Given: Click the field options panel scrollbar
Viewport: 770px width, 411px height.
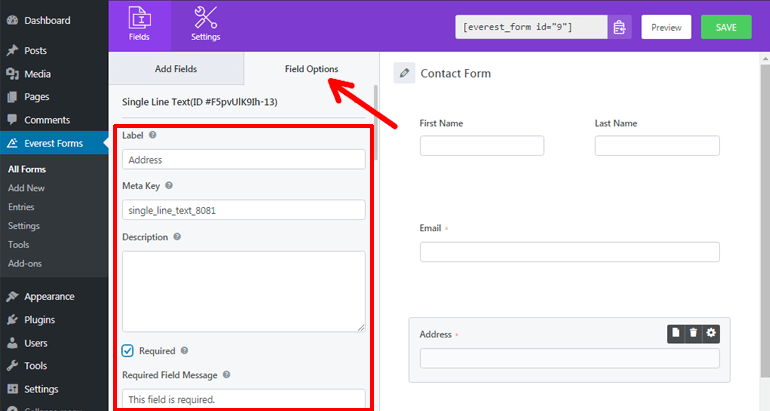Looking at the screenshot, I should pyautogui.click(x=376, y=123).
